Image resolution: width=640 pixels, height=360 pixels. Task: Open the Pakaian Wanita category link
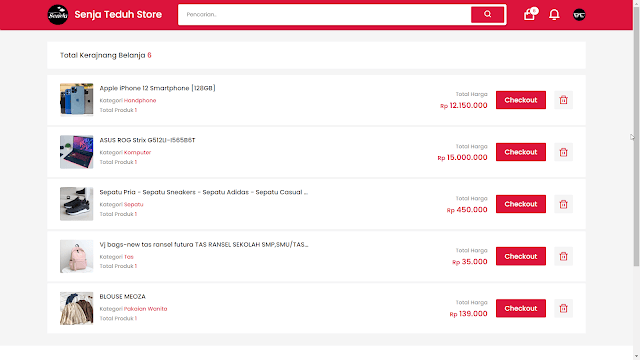tap(145, 309)
